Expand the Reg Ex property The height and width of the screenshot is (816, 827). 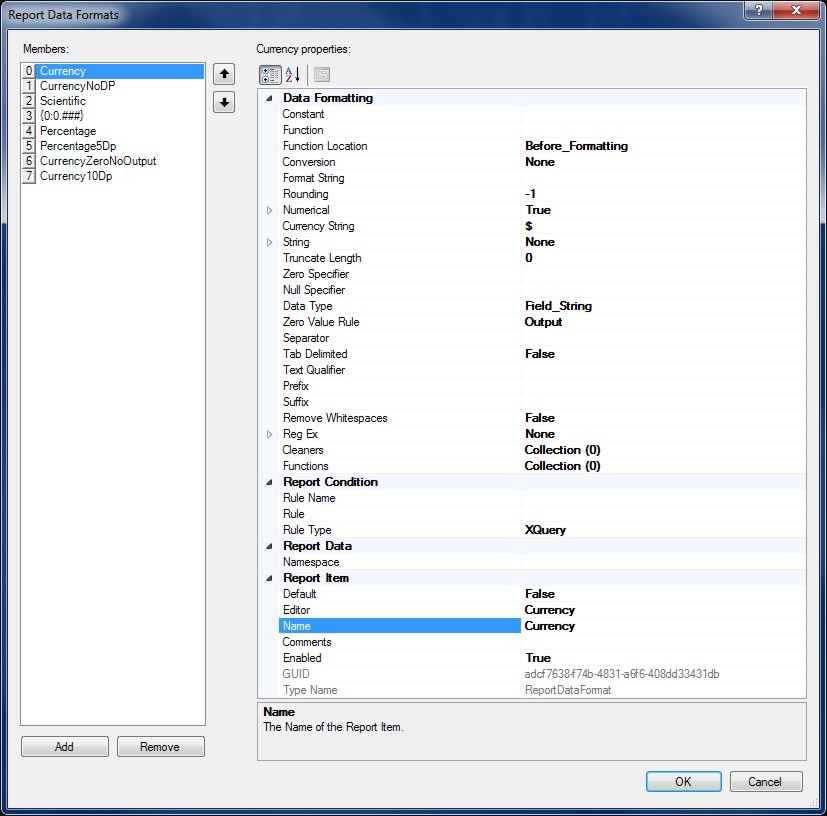tap(268, 434)
